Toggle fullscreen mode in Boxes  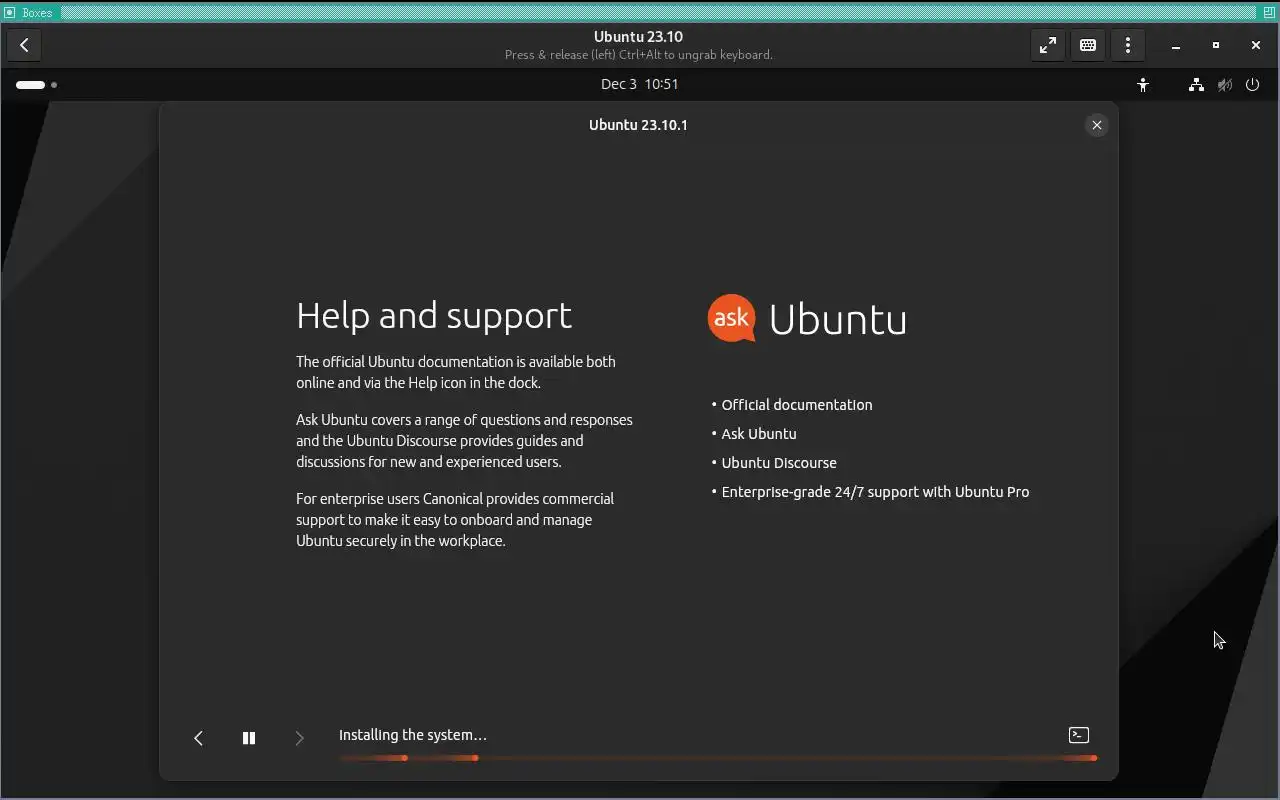(1047, 45)
